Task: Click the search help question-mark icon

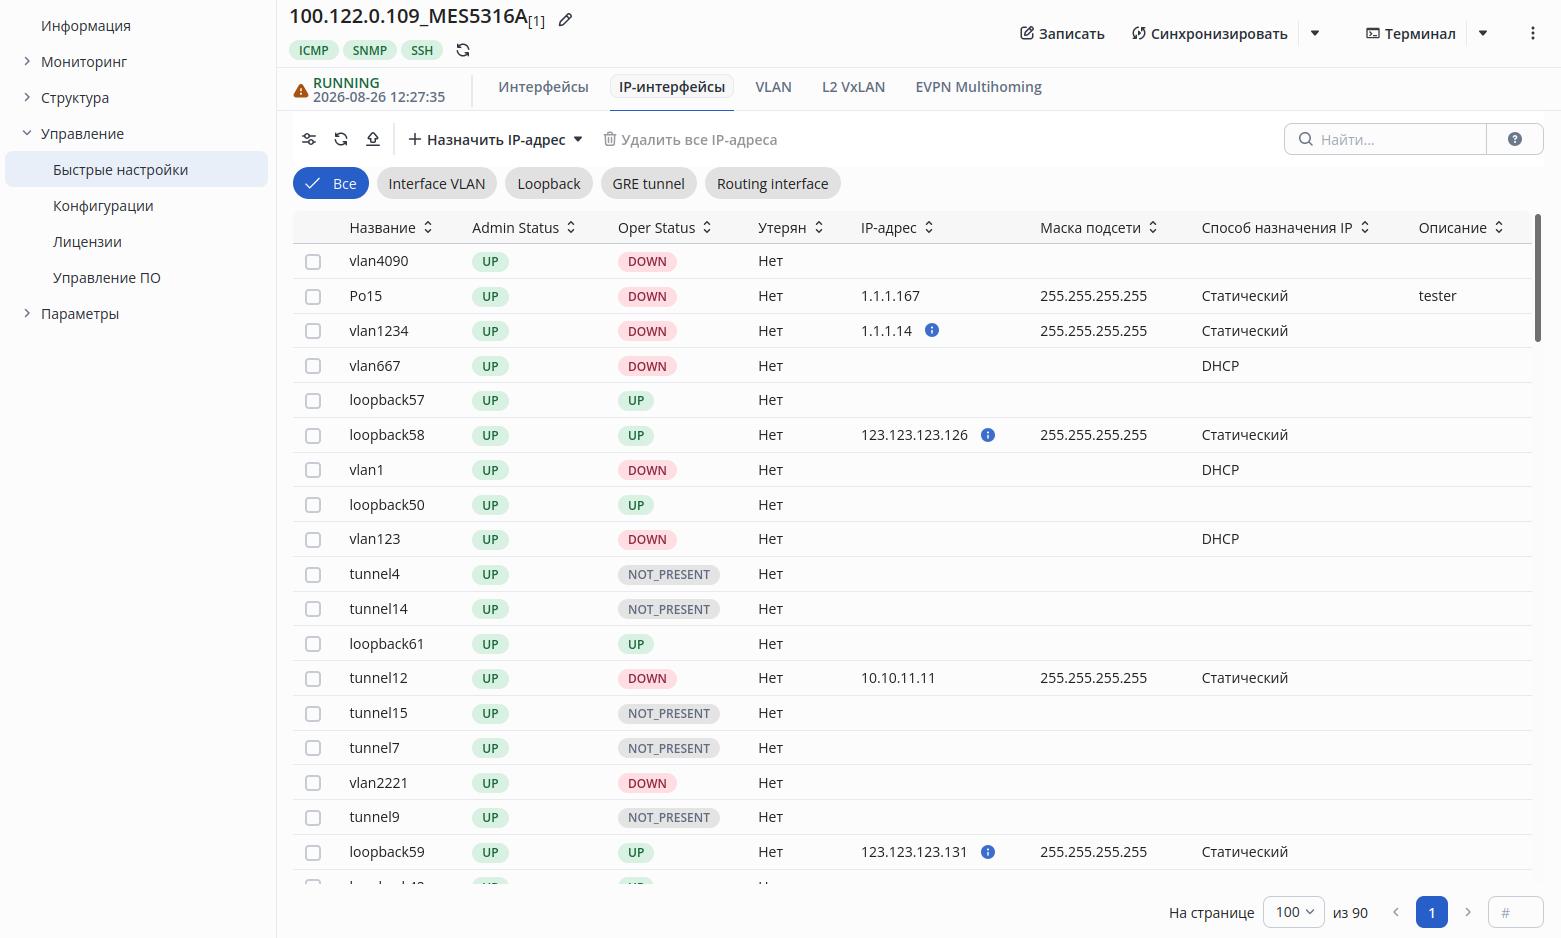Action: tap(1515, 139)
